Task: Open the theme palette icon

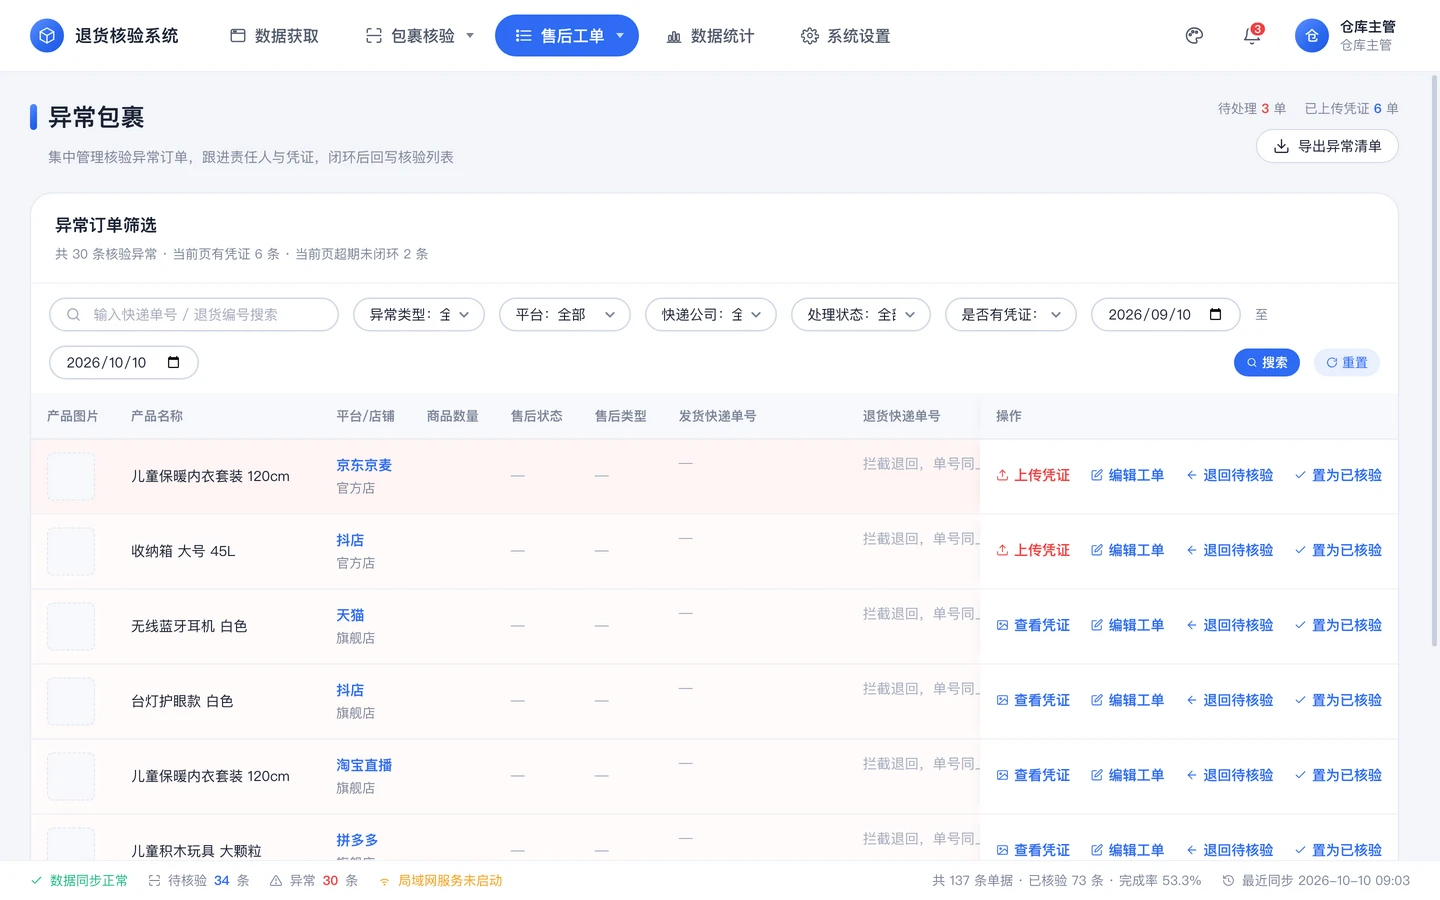Action: click(x=1194, y=36)
